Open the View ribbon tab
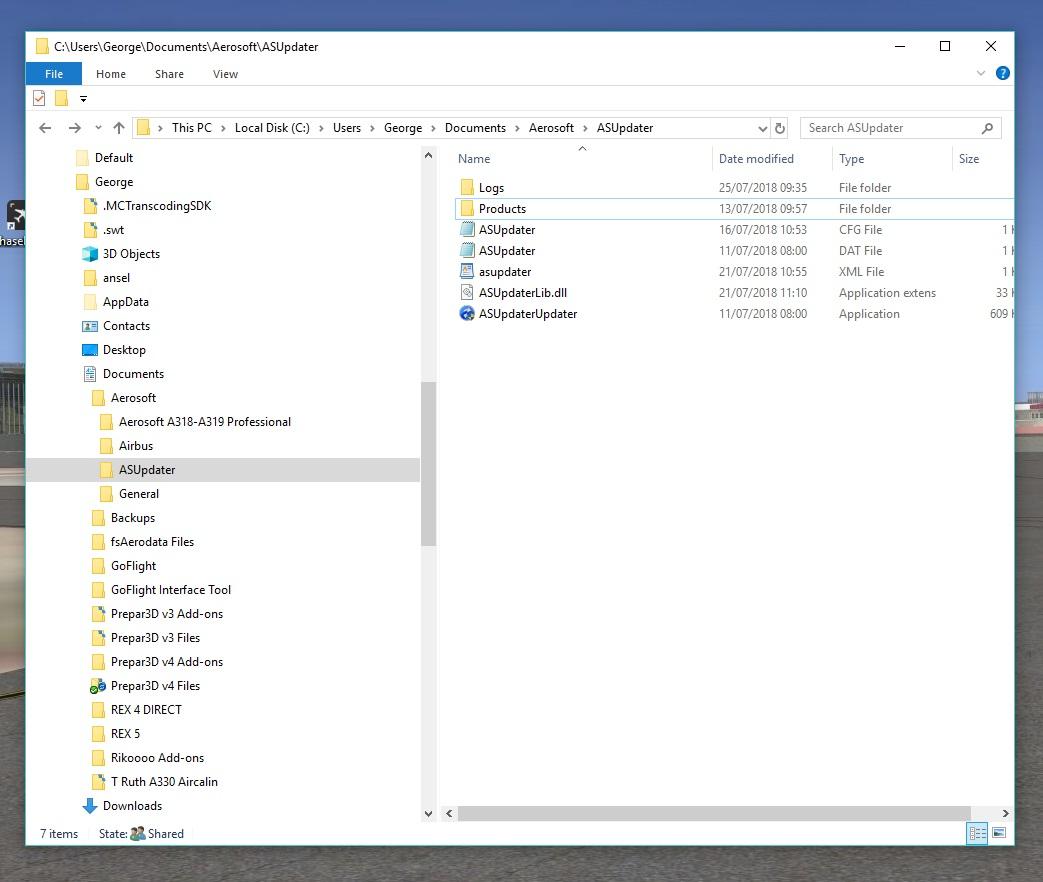The width and height of the screenshot is (1043, 882). pos(225,74)
